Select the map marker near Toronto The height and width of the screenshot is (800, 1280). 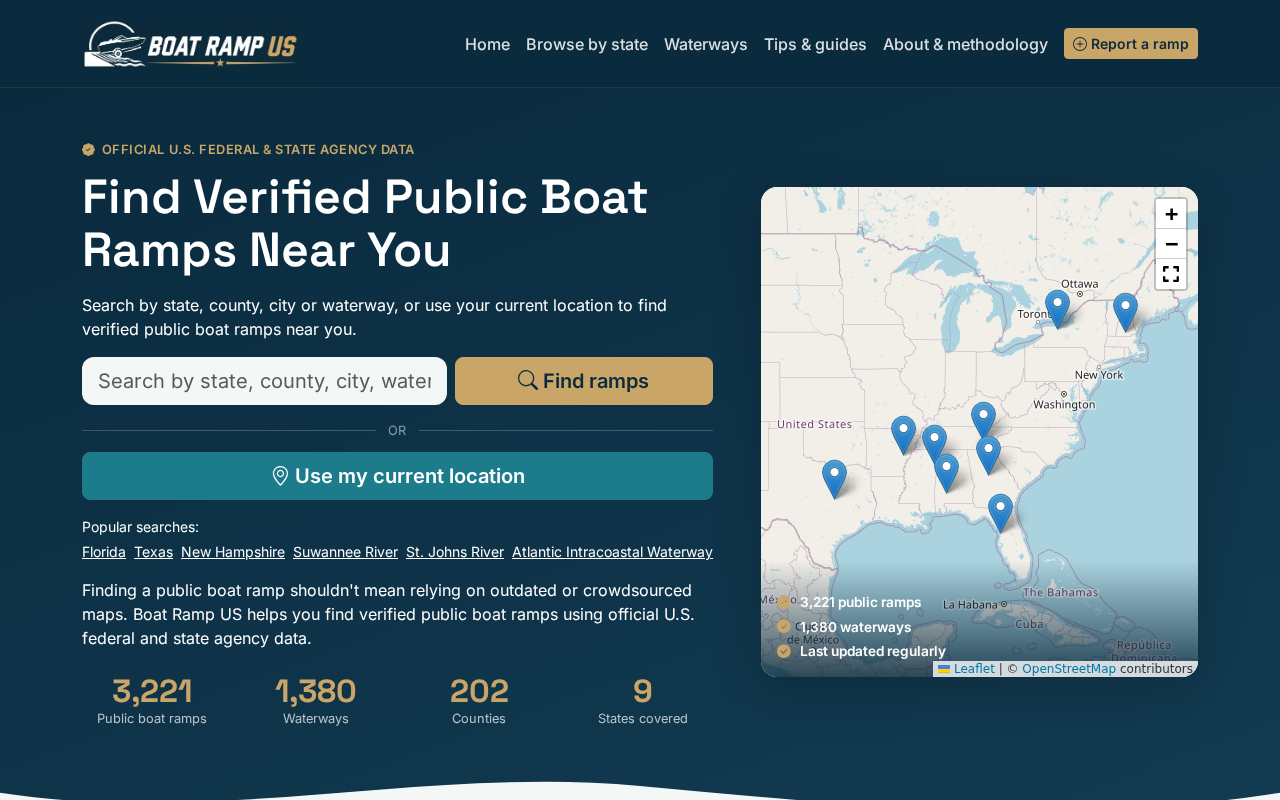pyautogui.click(x=1057, y=308)
